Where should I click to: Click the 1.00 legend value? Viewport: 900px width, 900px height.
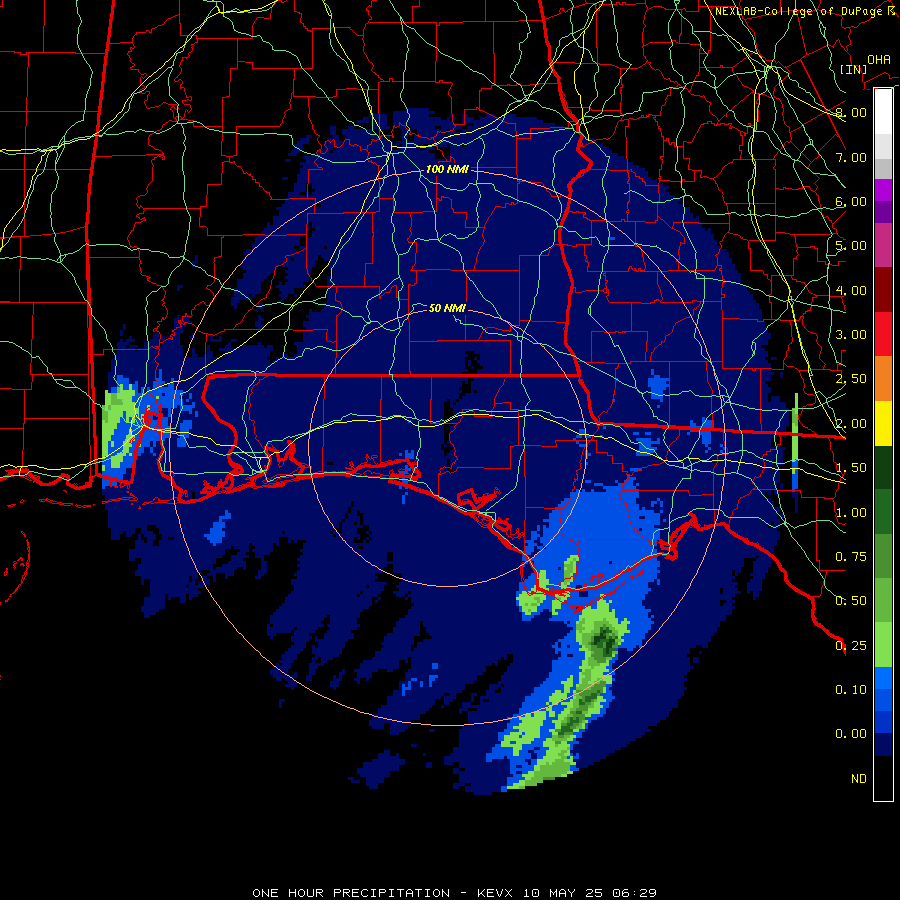click(x=851, y=513)
